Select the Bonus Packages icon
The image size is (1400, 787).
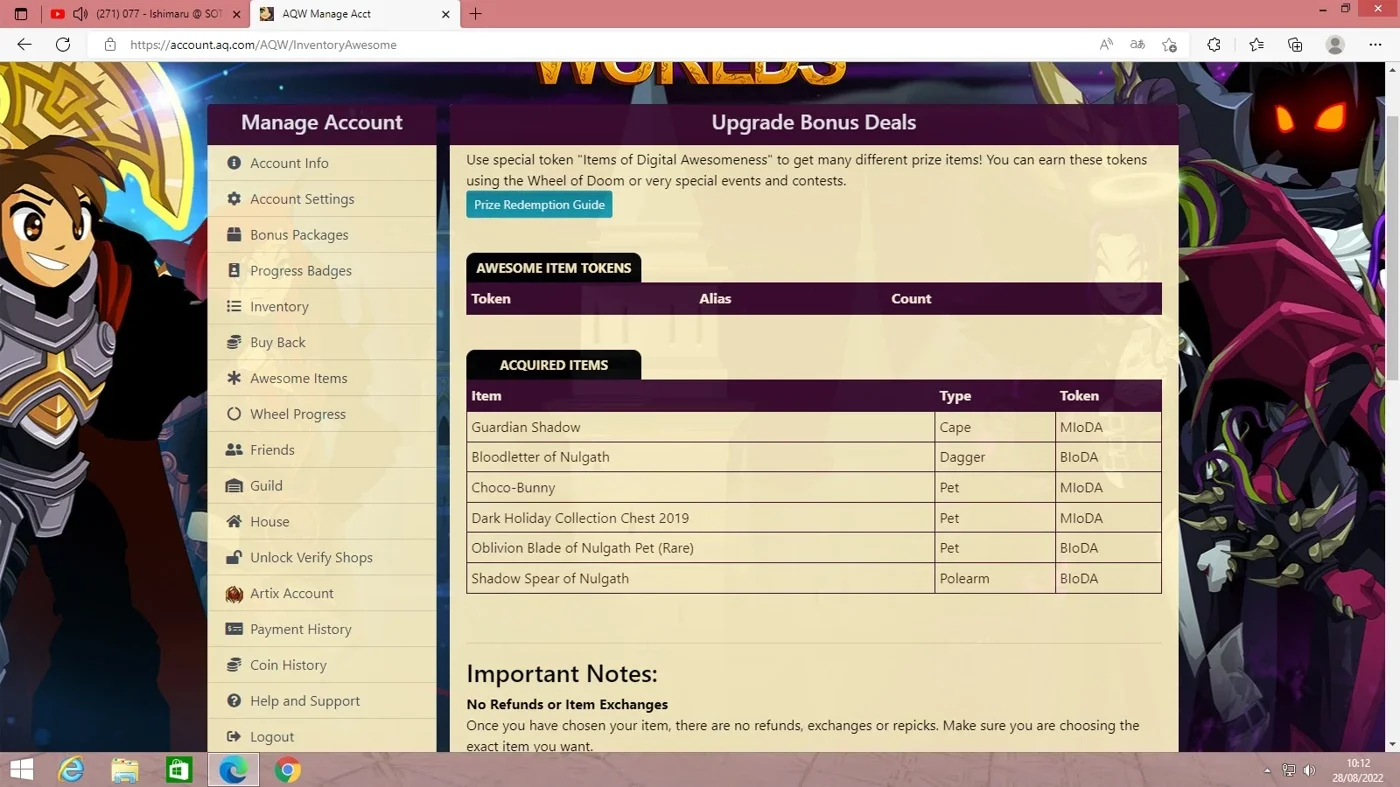point(234,235)
